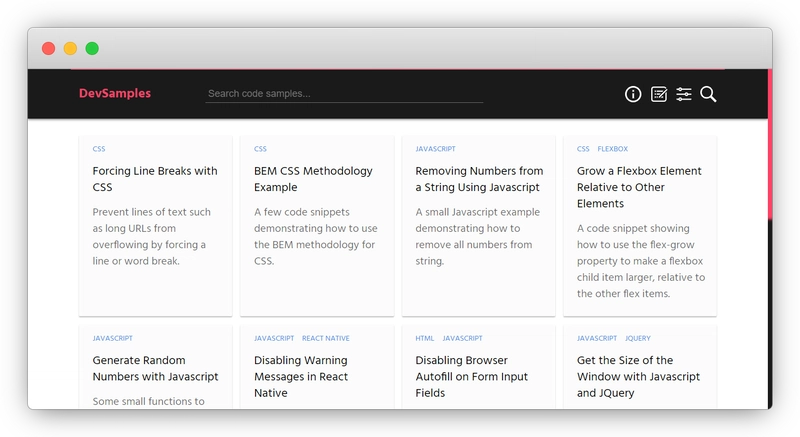
Task: Focus the 'Search code samples...' field
Action: [x=344, y=94]
